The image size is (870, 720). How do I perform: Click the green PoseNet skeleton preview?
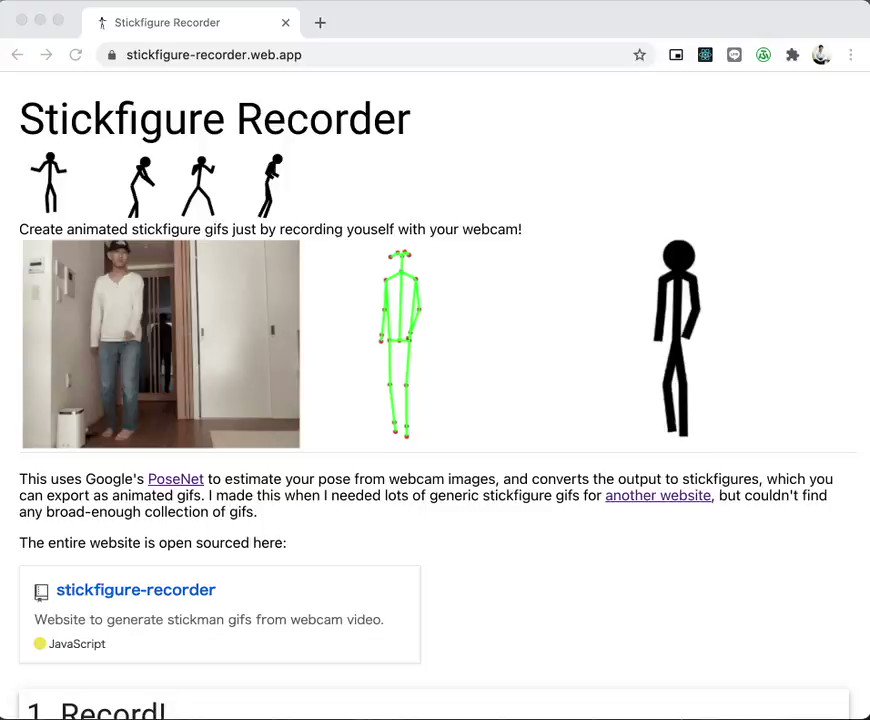pos(401,344)
